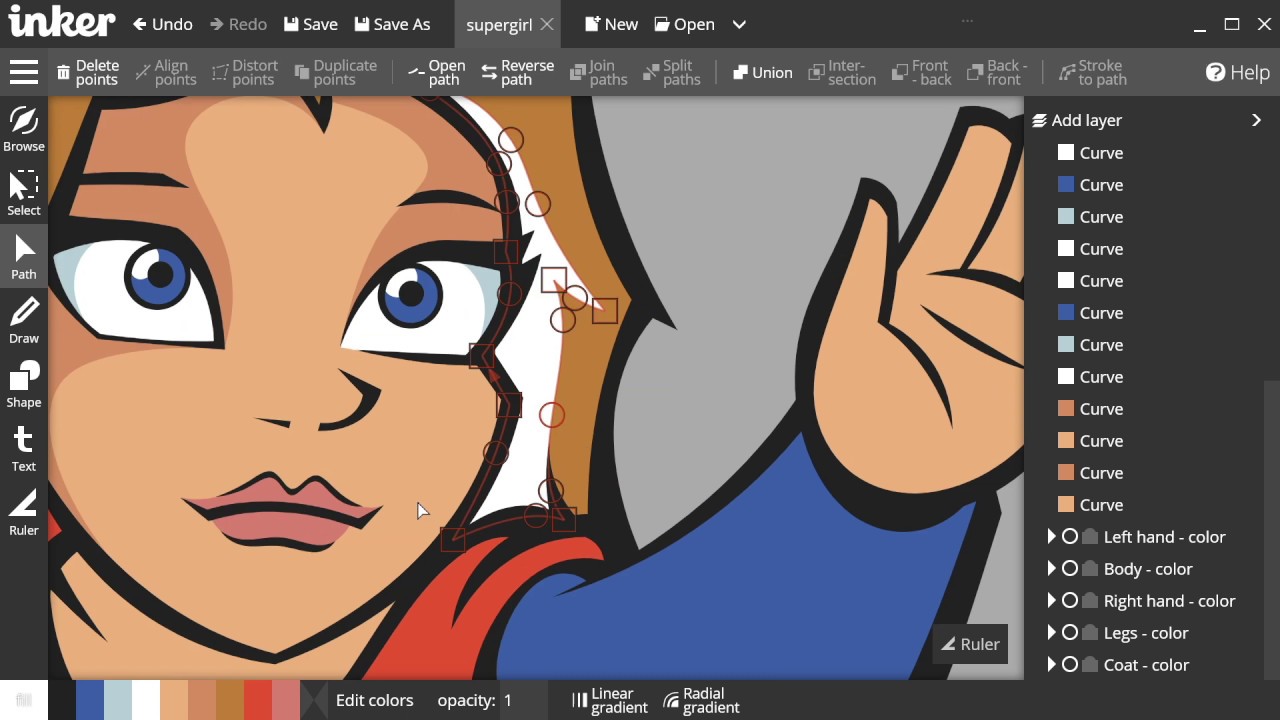Expand the Right hand - color group
Viewport: 1280px width, 720px height.
click(x=1051, y=601)
